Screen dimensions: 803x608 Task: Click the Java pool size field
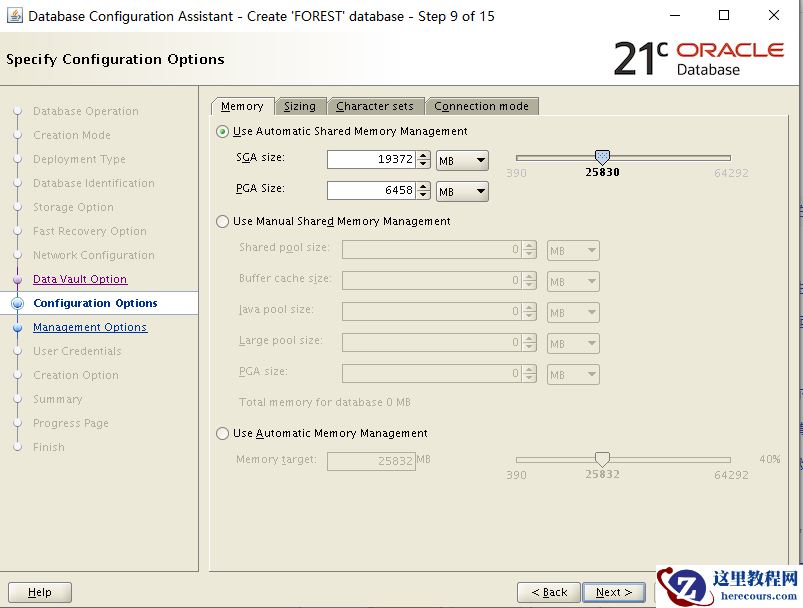432,312
